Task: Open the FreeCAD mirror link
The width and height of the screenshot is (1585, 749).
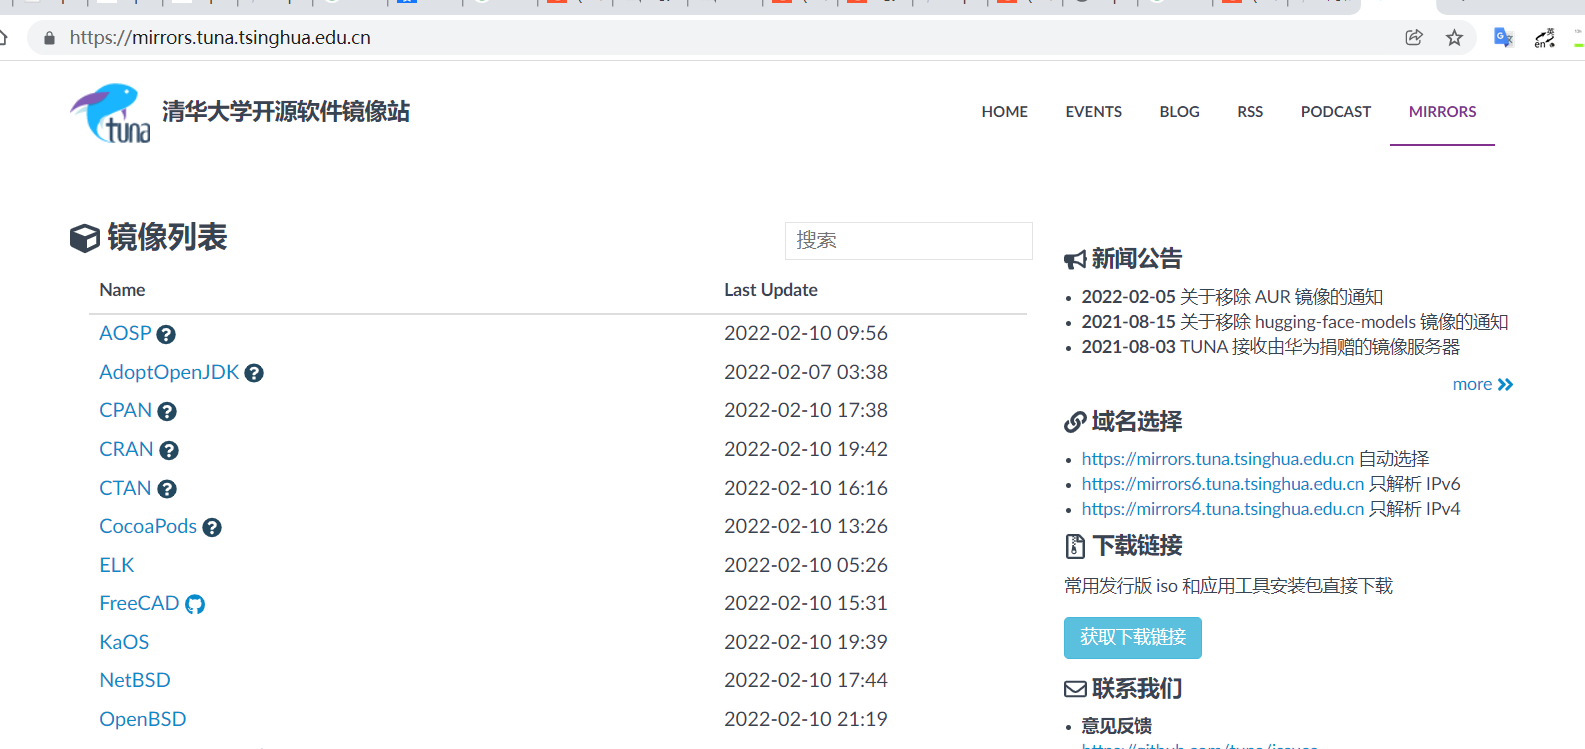Action: pos(139,603)
